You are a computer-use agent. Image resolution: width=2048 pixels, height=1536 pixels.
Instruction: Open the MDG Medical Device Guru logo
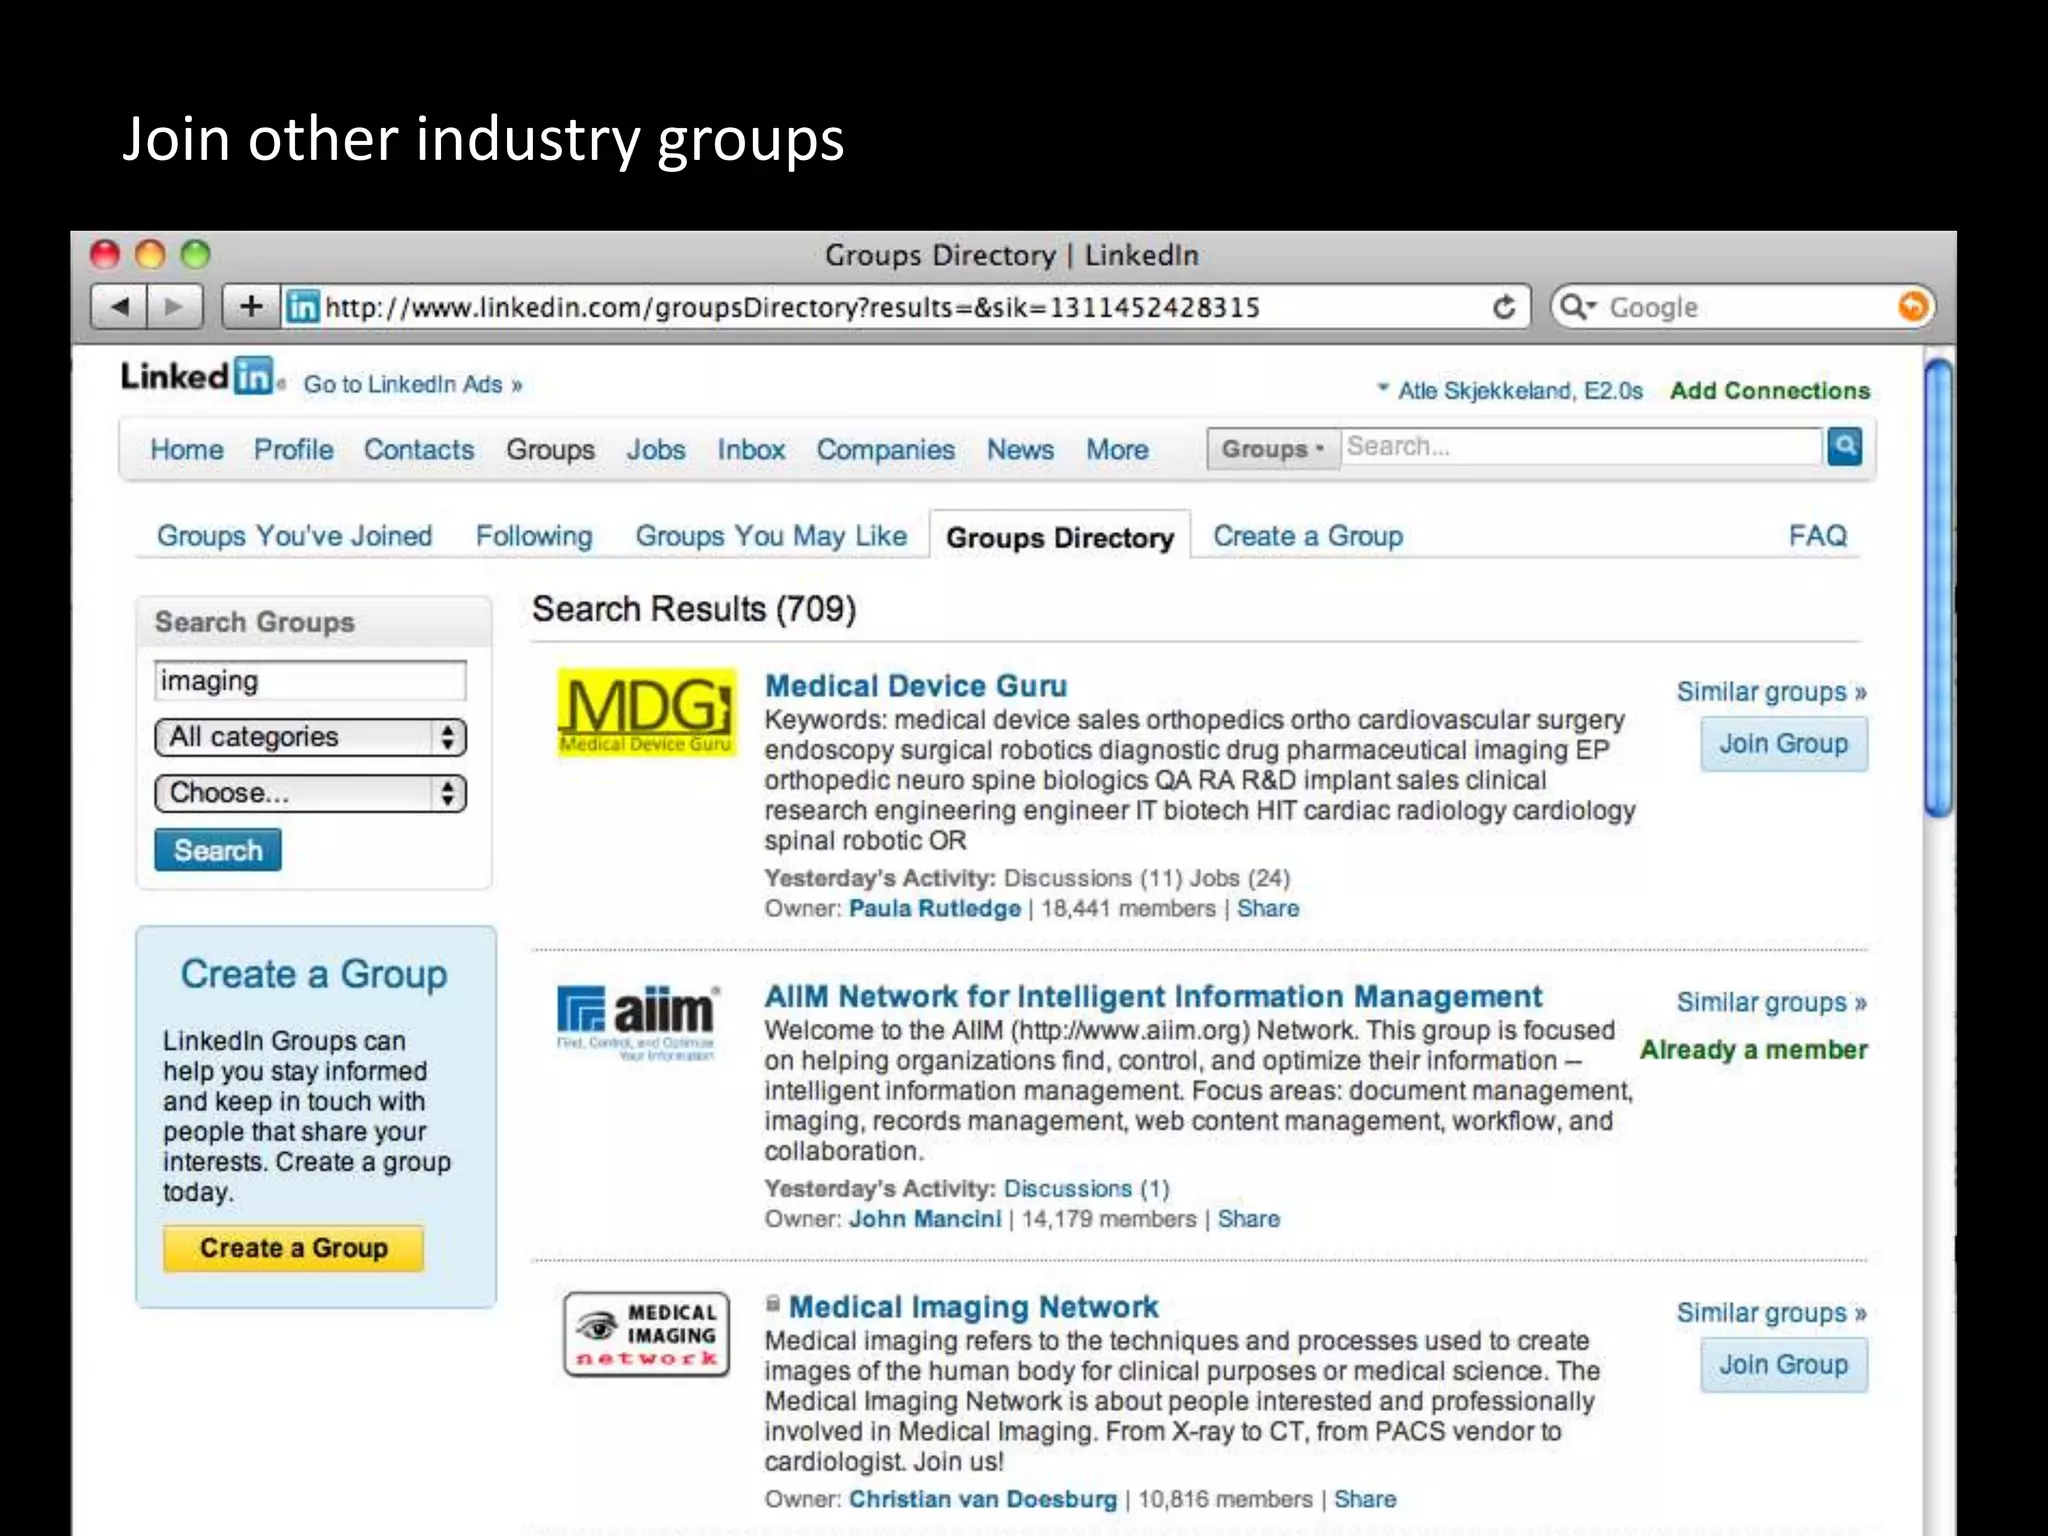(646, 712)
